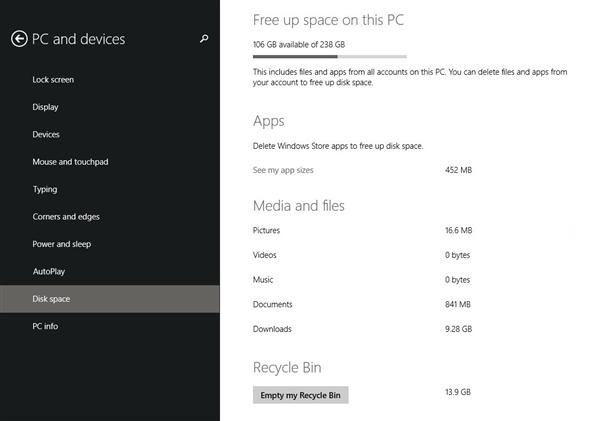Open Corners and edges settings
The height and width of the screenshot is (421, 600).
66,217
